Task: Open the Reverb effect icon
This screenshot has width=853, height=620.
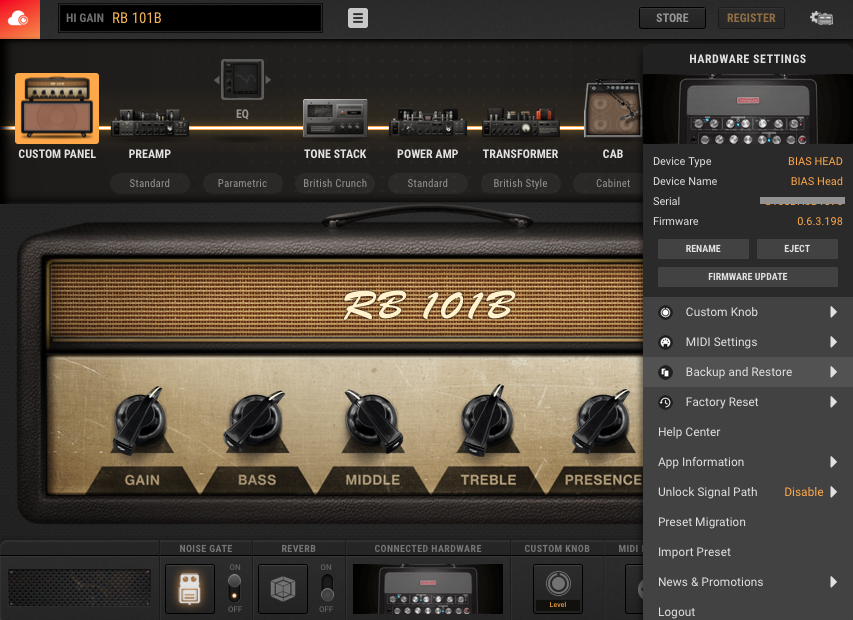Action: tap(282, 588)
